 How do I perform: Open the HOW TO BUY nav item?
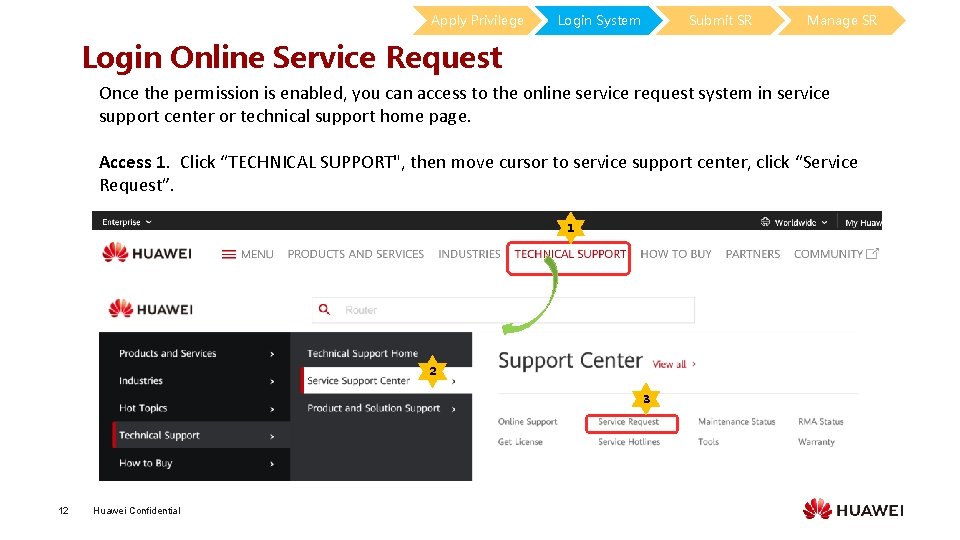[x=676, y=254]
